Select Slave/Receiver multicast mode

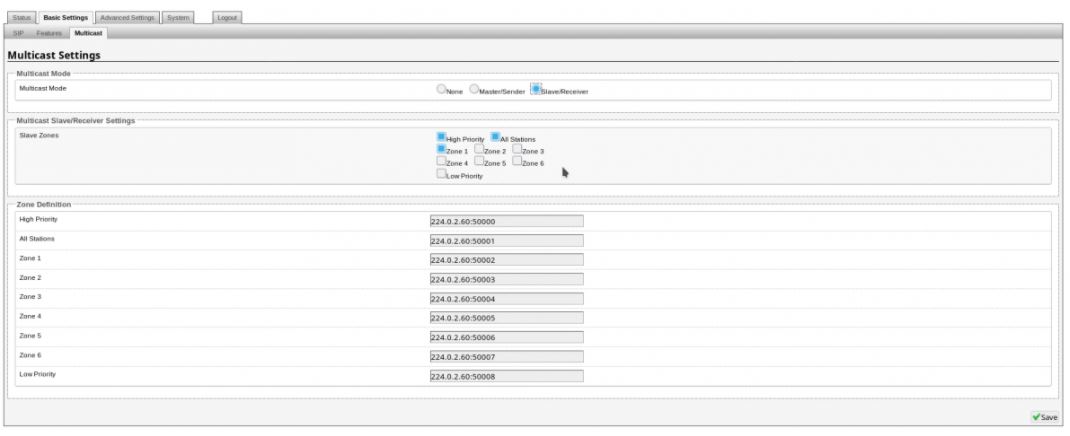click(x=535, y=90)
